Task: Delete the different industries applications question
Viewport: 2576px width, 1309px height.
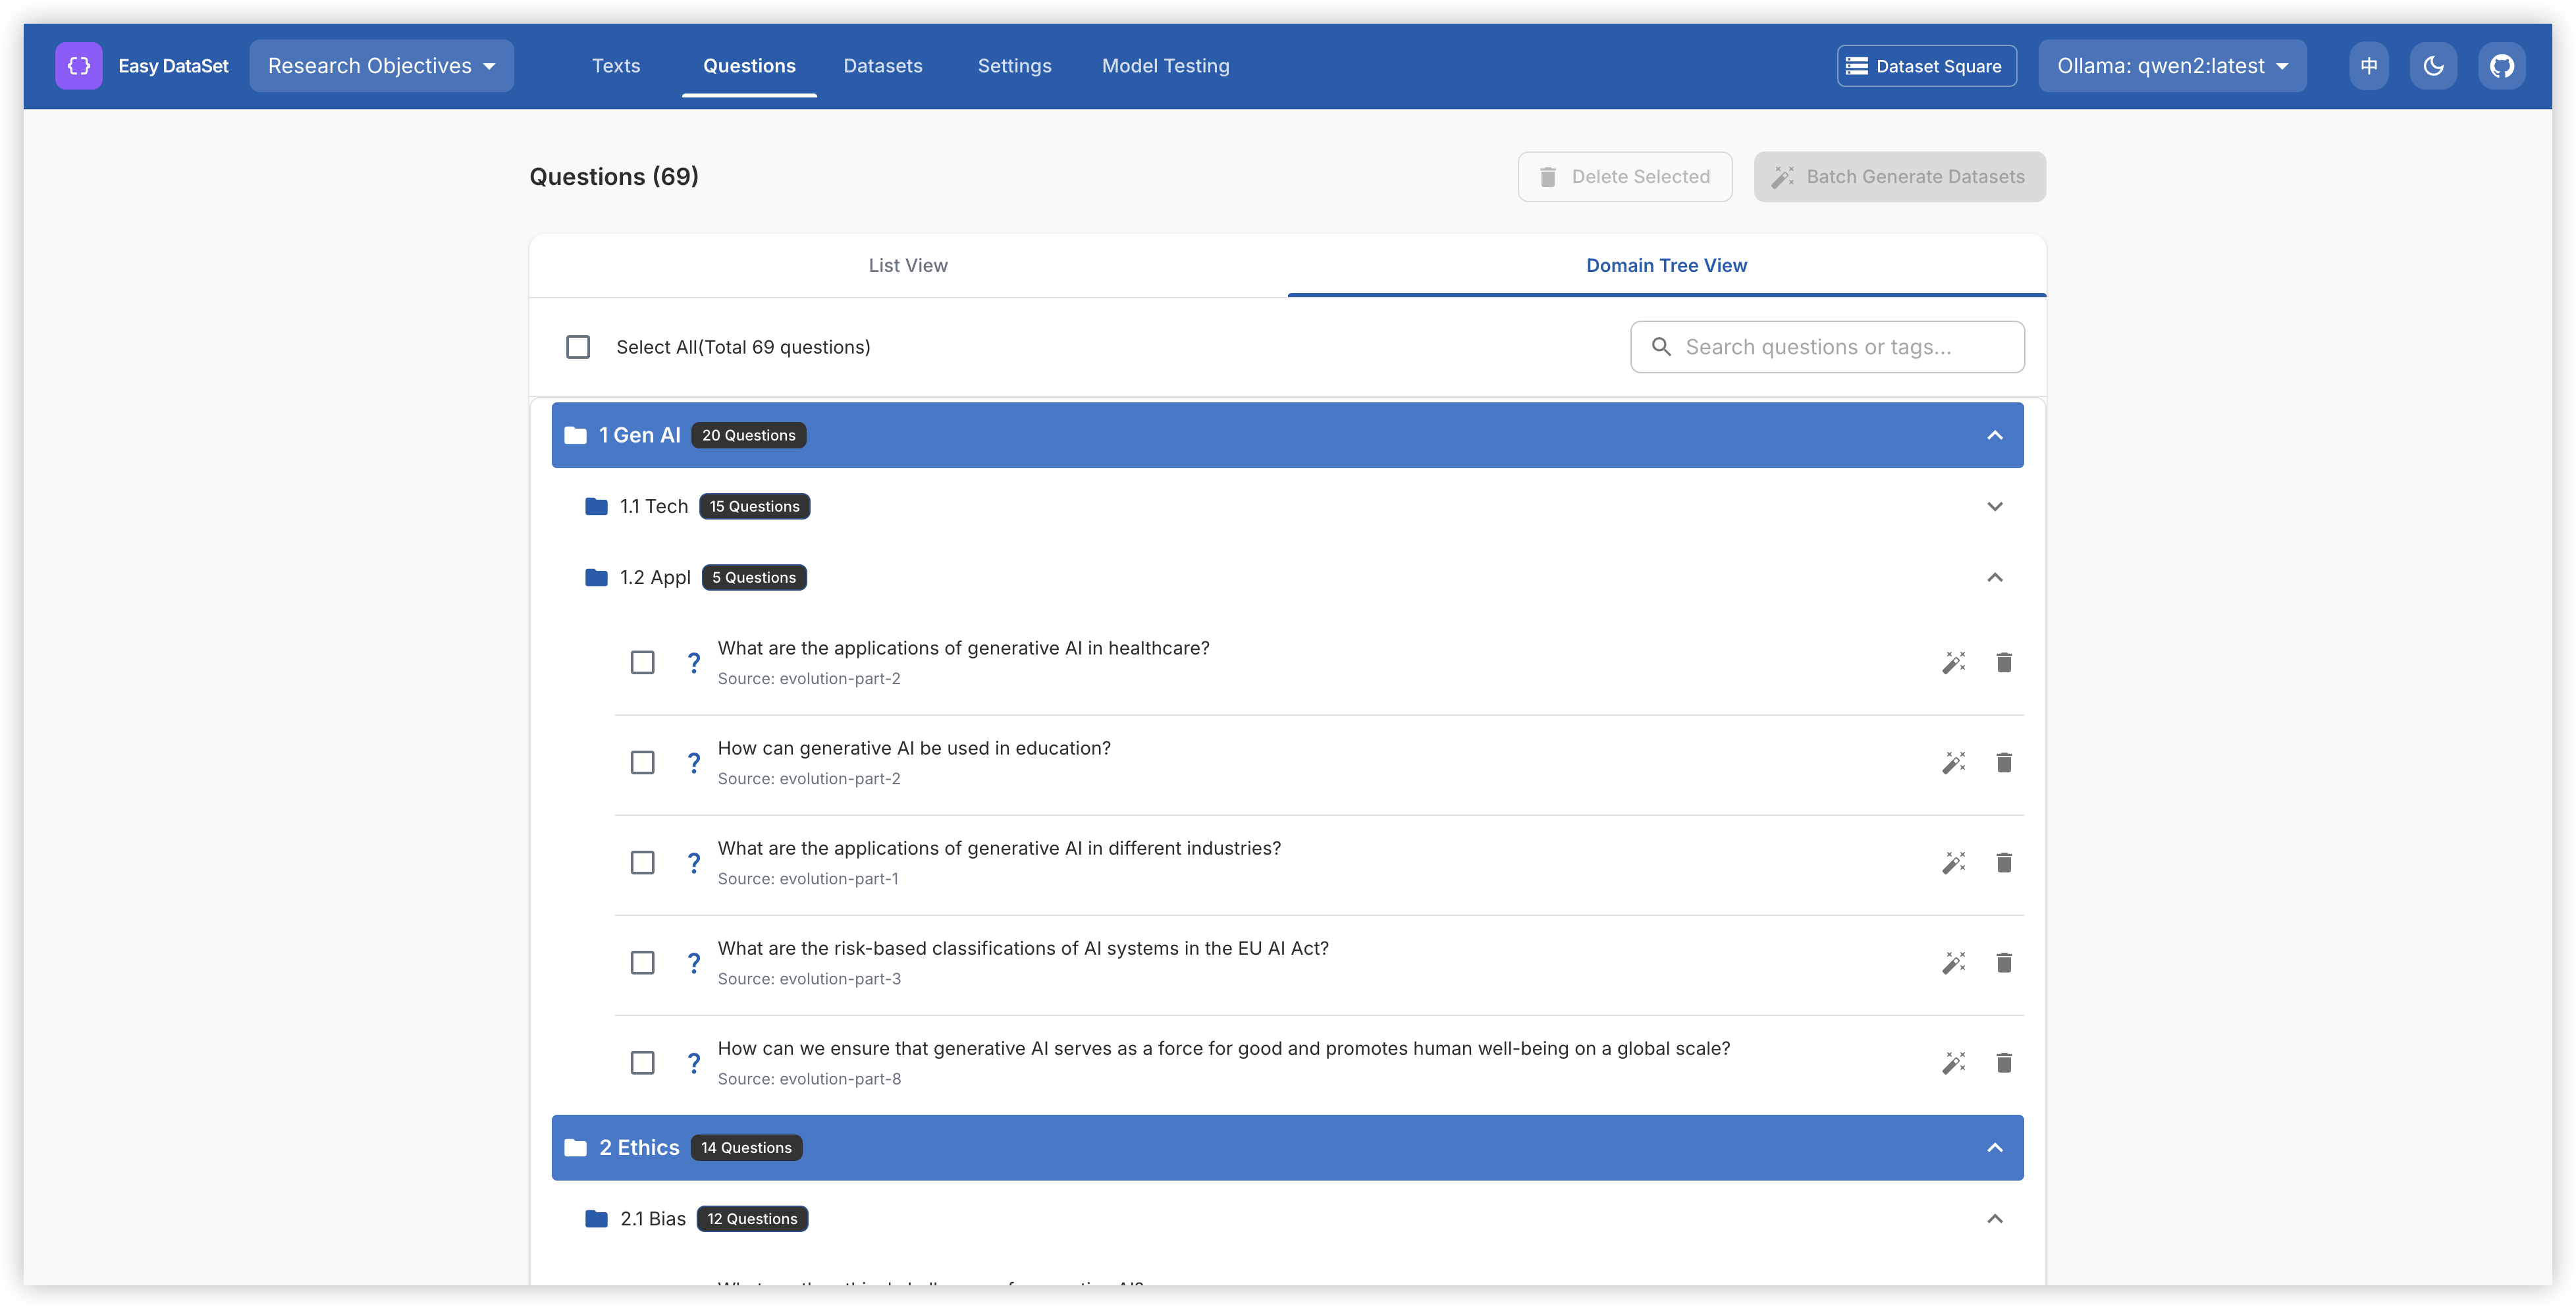Action: 2003,863
